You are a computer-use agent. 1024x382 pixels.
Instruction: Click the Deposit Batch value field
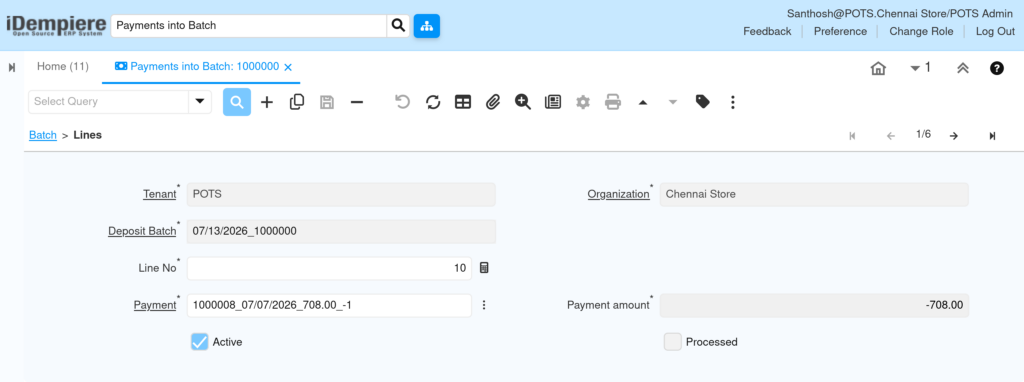coord(342,231)
